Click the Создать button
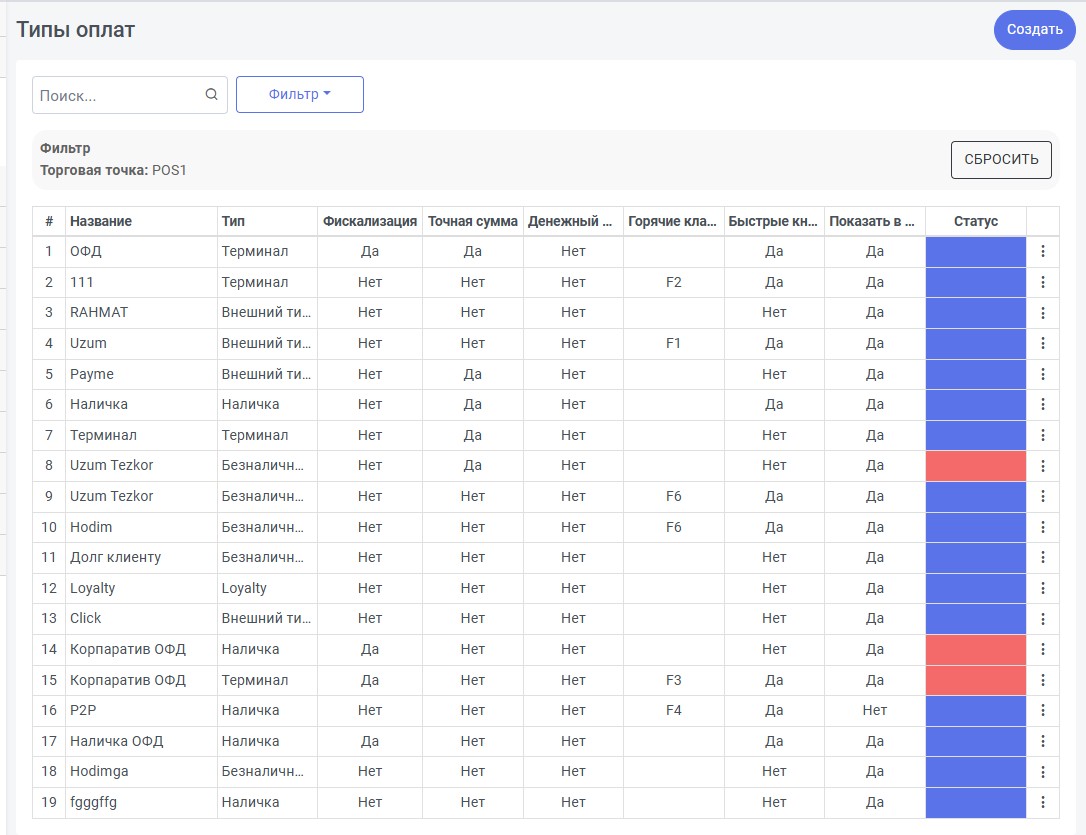The height and width of the screenshot is (835, 1086). pyautogui.click(x=1035, y=30)
